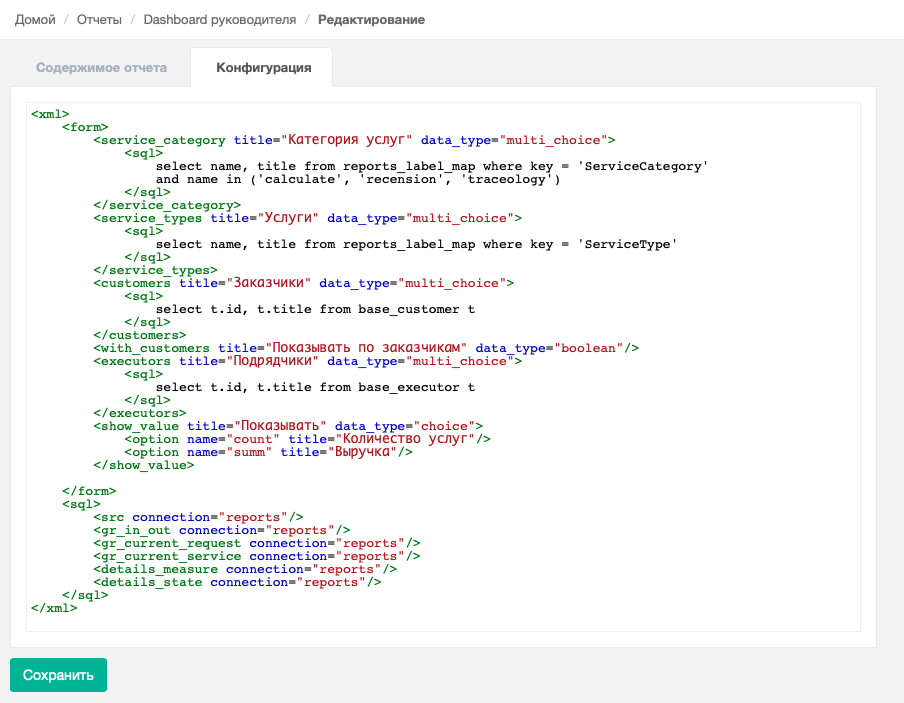Image resolution: width=904 pixels, height=703 pixels.
Task: Click the gr_in_out connection line
Action: tap(221, 530)
